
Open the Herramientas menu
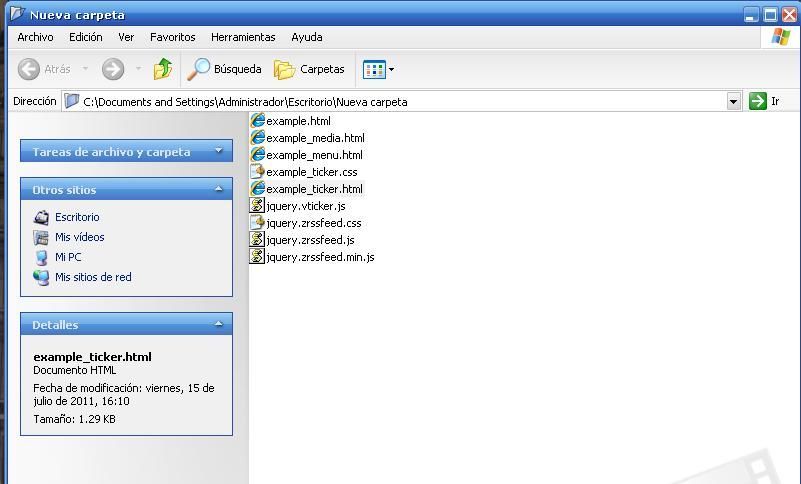pyautogui.click(x=243, y=37)
